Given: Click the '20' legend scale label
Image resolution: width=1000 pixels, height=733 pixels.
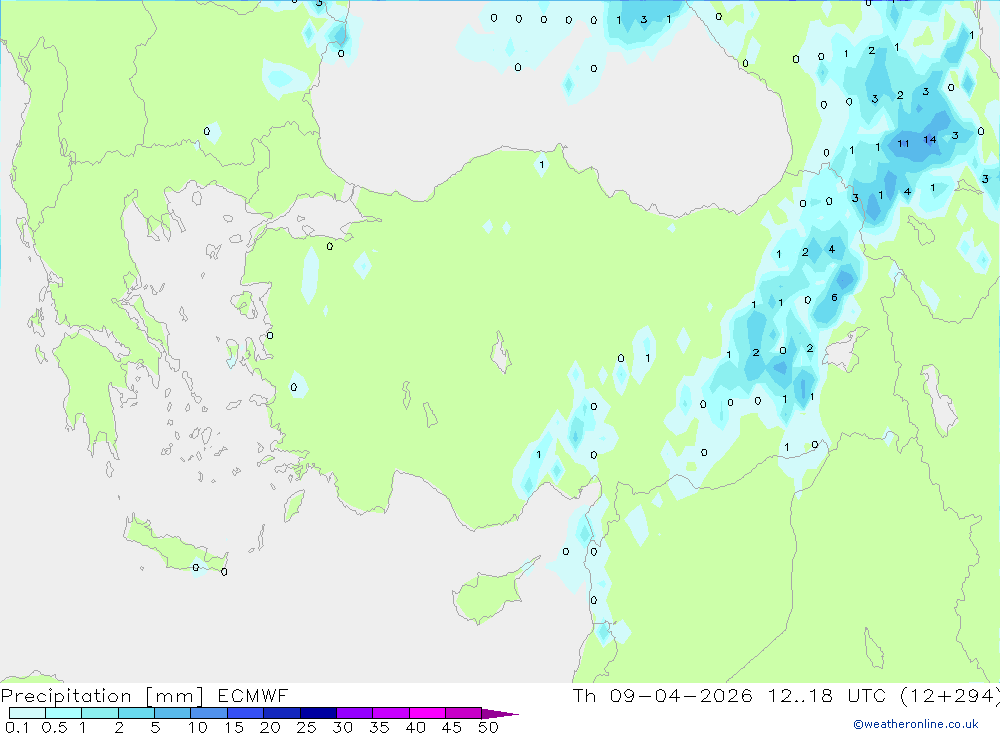Looking at the screenshot, I should [270, 727].
